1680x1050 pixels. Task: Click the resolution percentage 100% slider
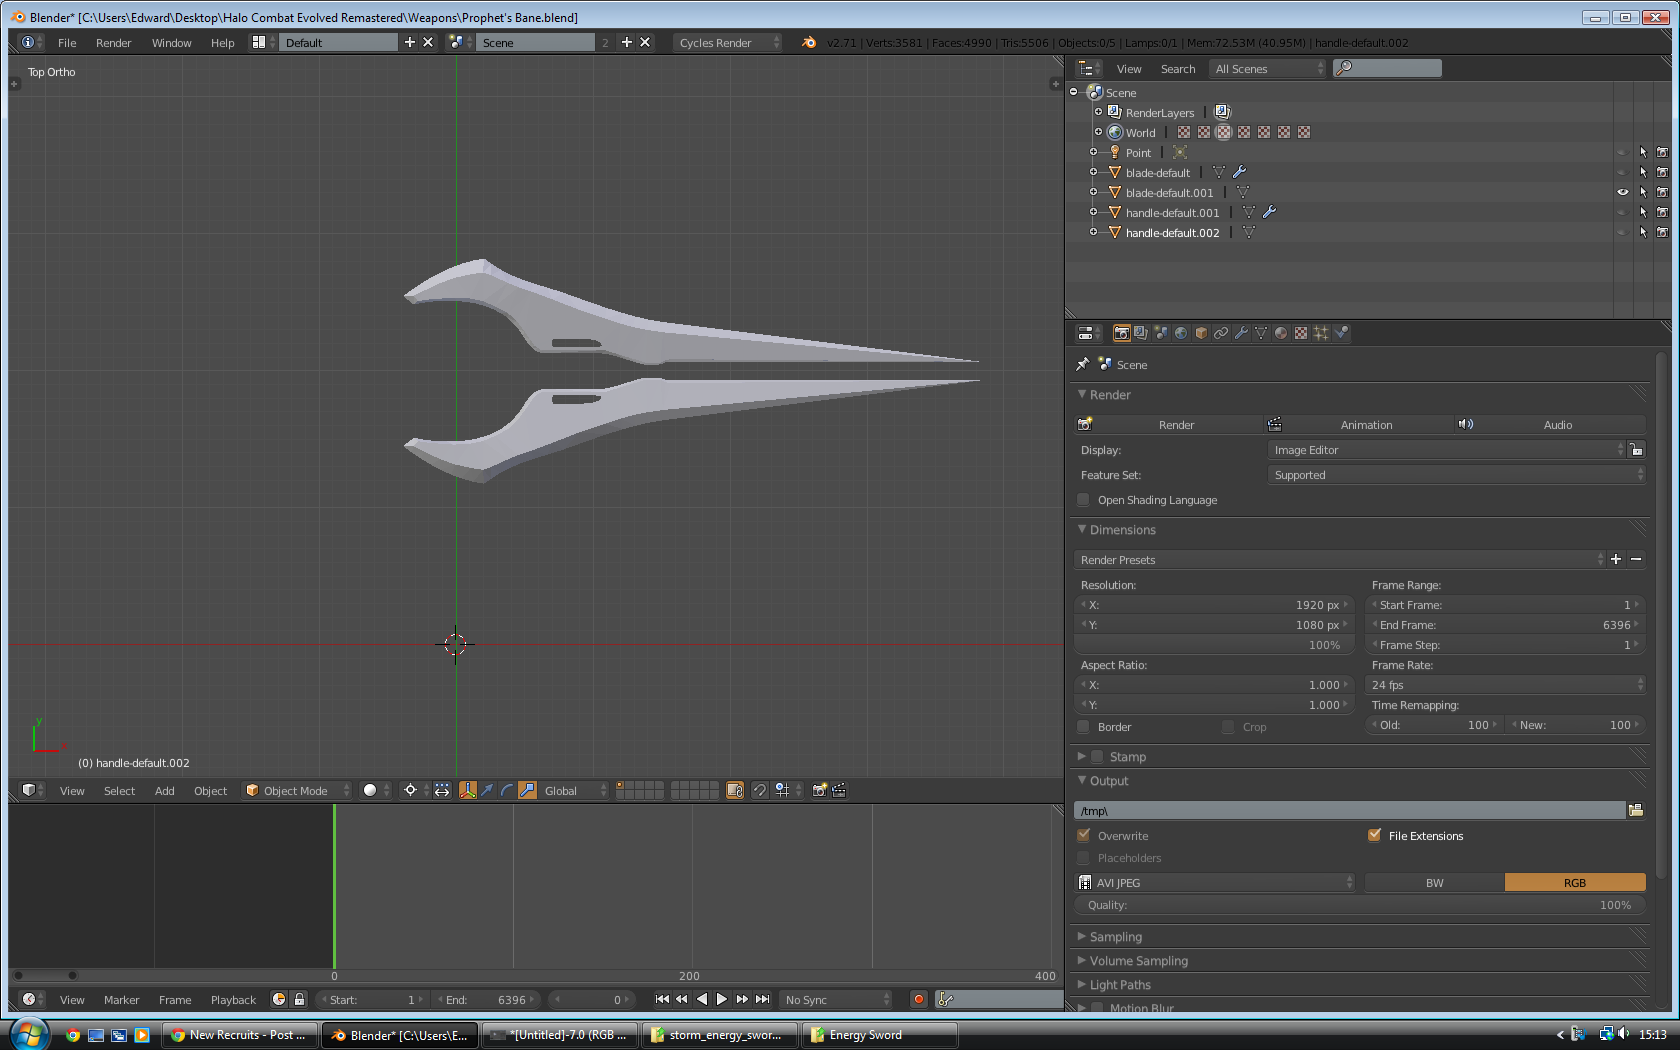point(1214,645)
